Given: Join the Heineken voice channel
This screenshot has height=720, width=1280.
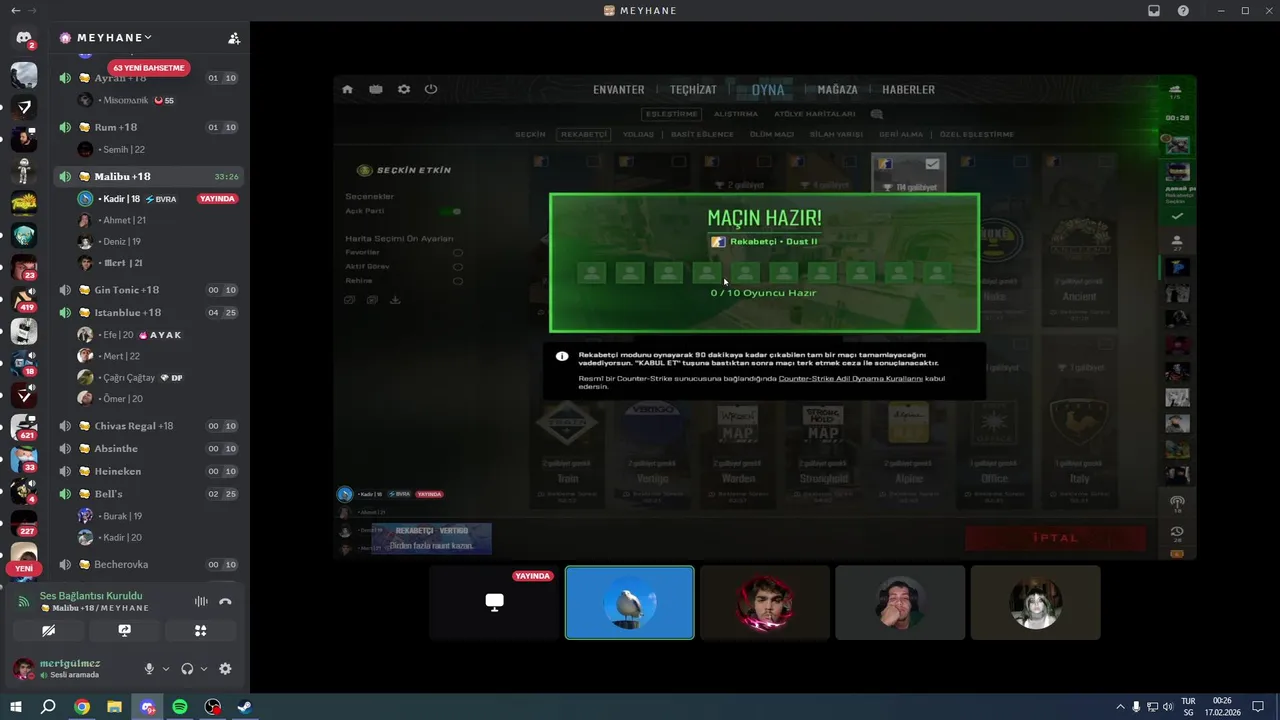Looking at the screenshot, I should tap(150, 471).
